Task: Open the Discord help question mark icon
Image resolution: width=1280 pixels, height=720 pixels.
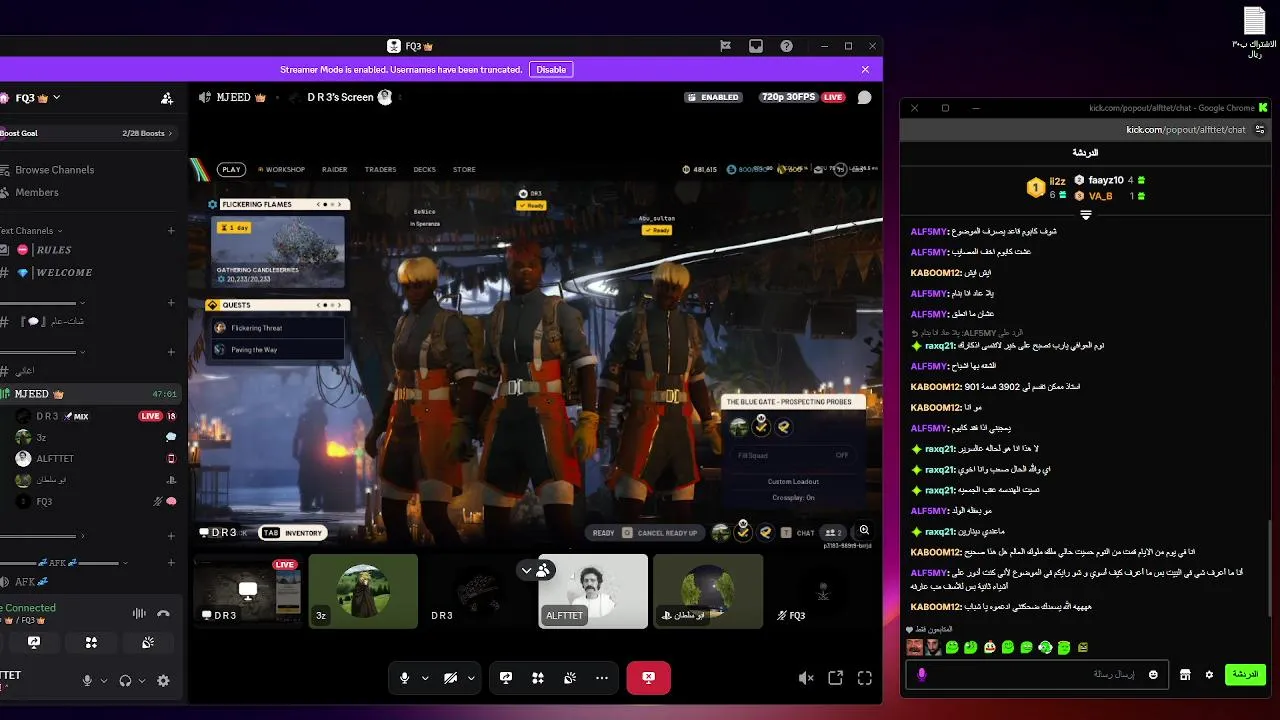Action: [787, 46]
